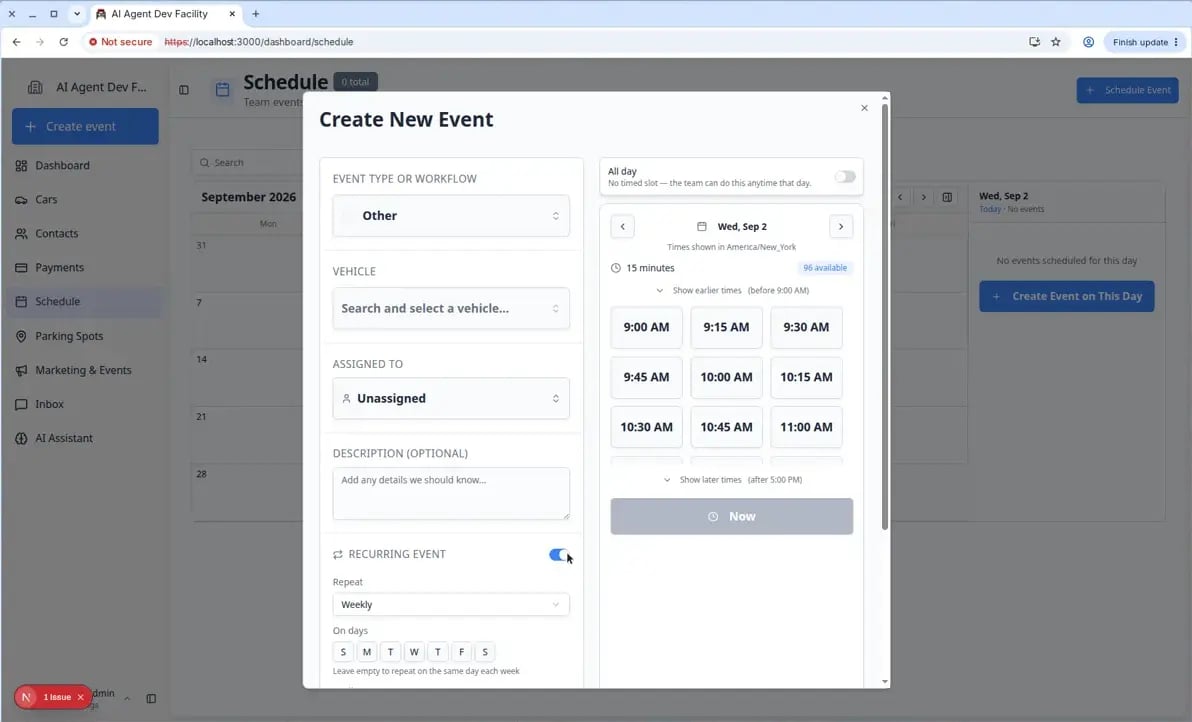Open the Event Type dropdown showing Other
Viewport: 1192px width, 722px height.
451,216
